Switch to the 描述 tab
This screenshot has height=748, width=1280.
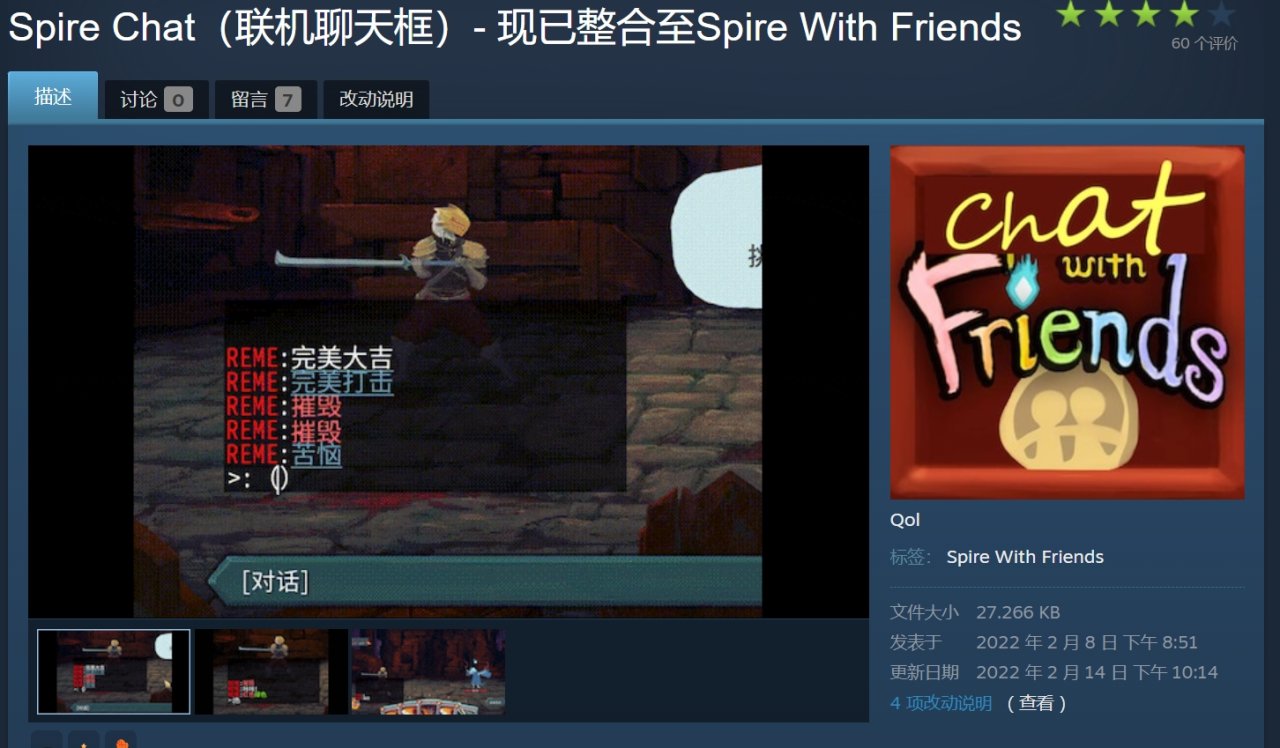point(53,96)
